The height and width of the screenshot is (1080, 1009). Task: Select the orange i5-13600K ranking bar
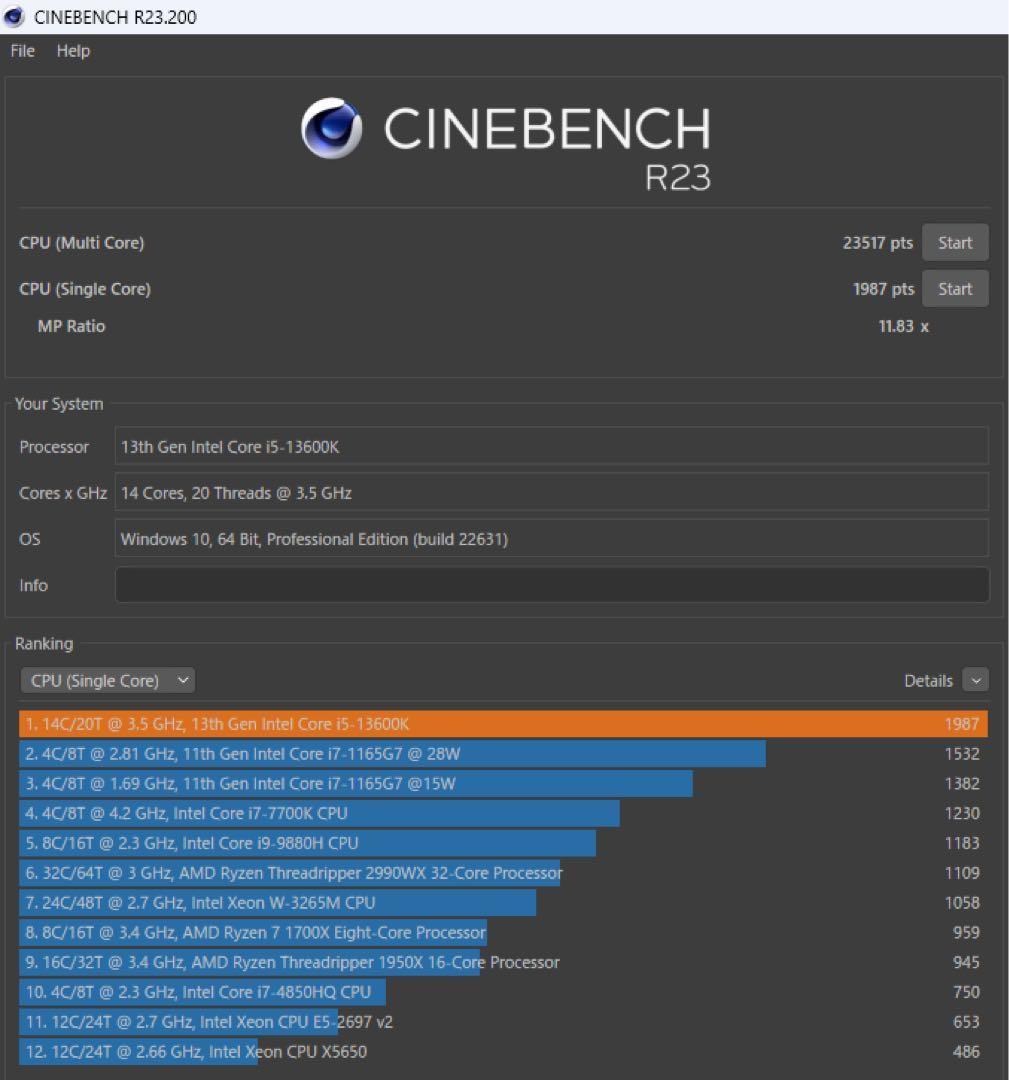tap(502, 724)
